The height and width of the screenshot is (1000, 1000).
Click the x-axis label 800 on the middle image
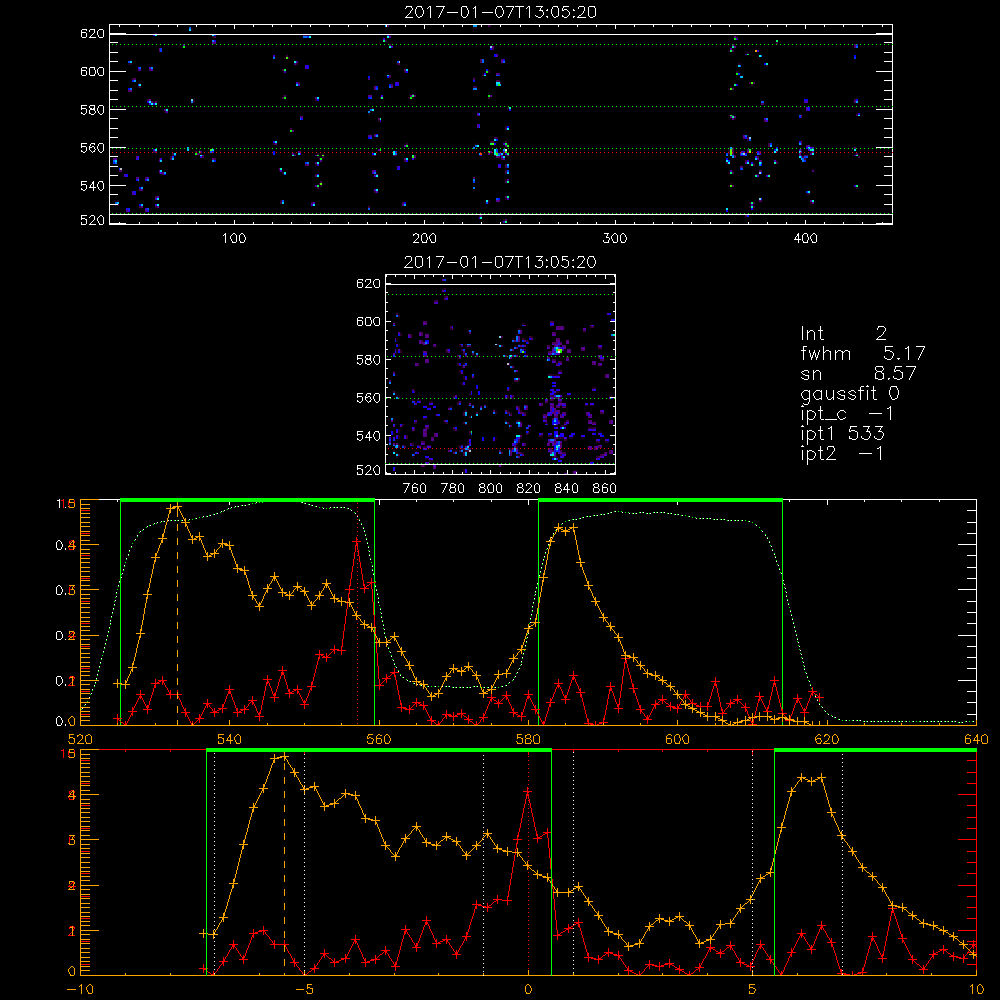coord(490,489)
